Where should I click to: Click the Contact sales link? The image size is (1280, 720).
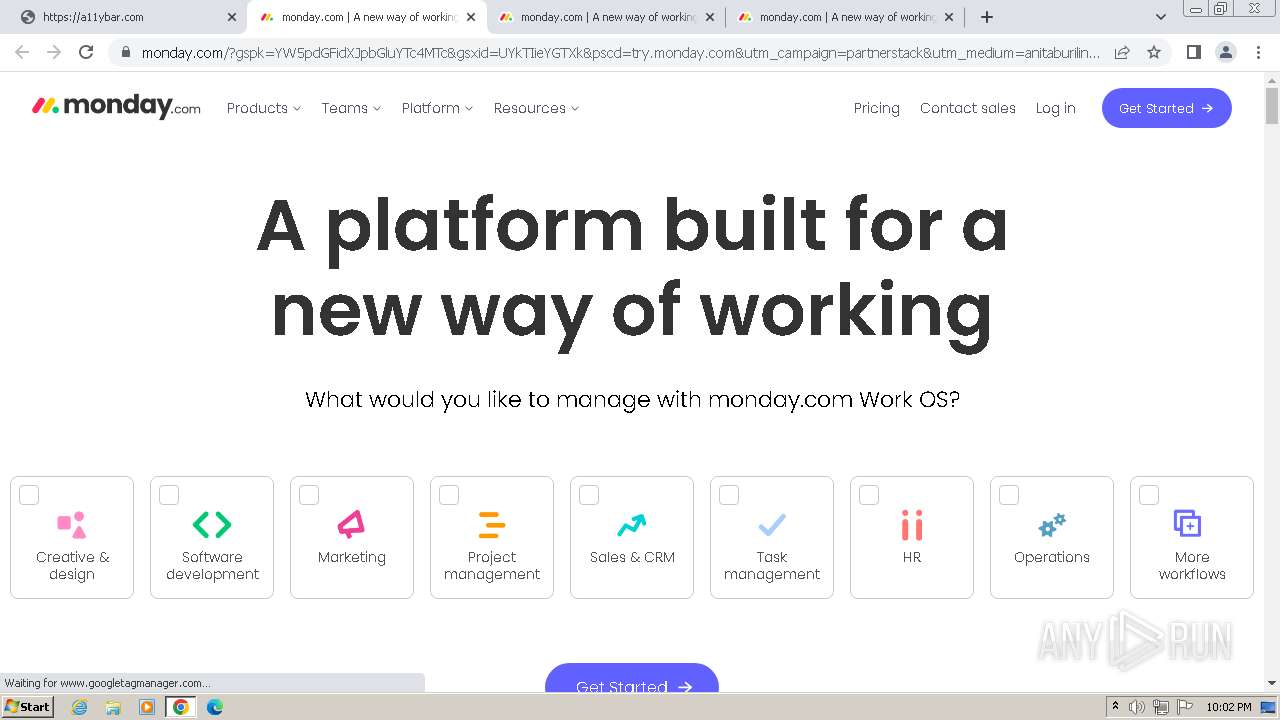[x=968, y=108]
